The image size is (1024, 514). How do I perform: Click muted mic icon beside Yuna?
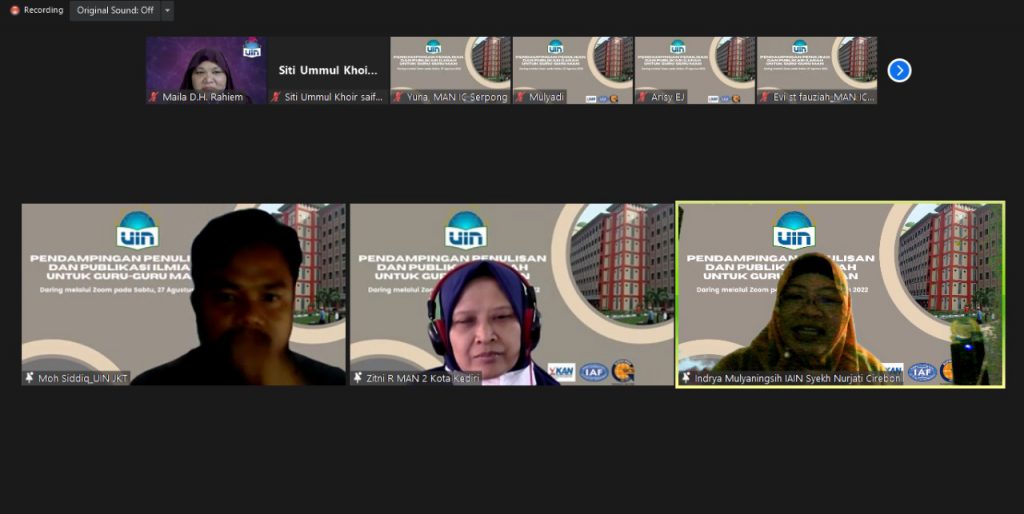click(x=398, y=97)
